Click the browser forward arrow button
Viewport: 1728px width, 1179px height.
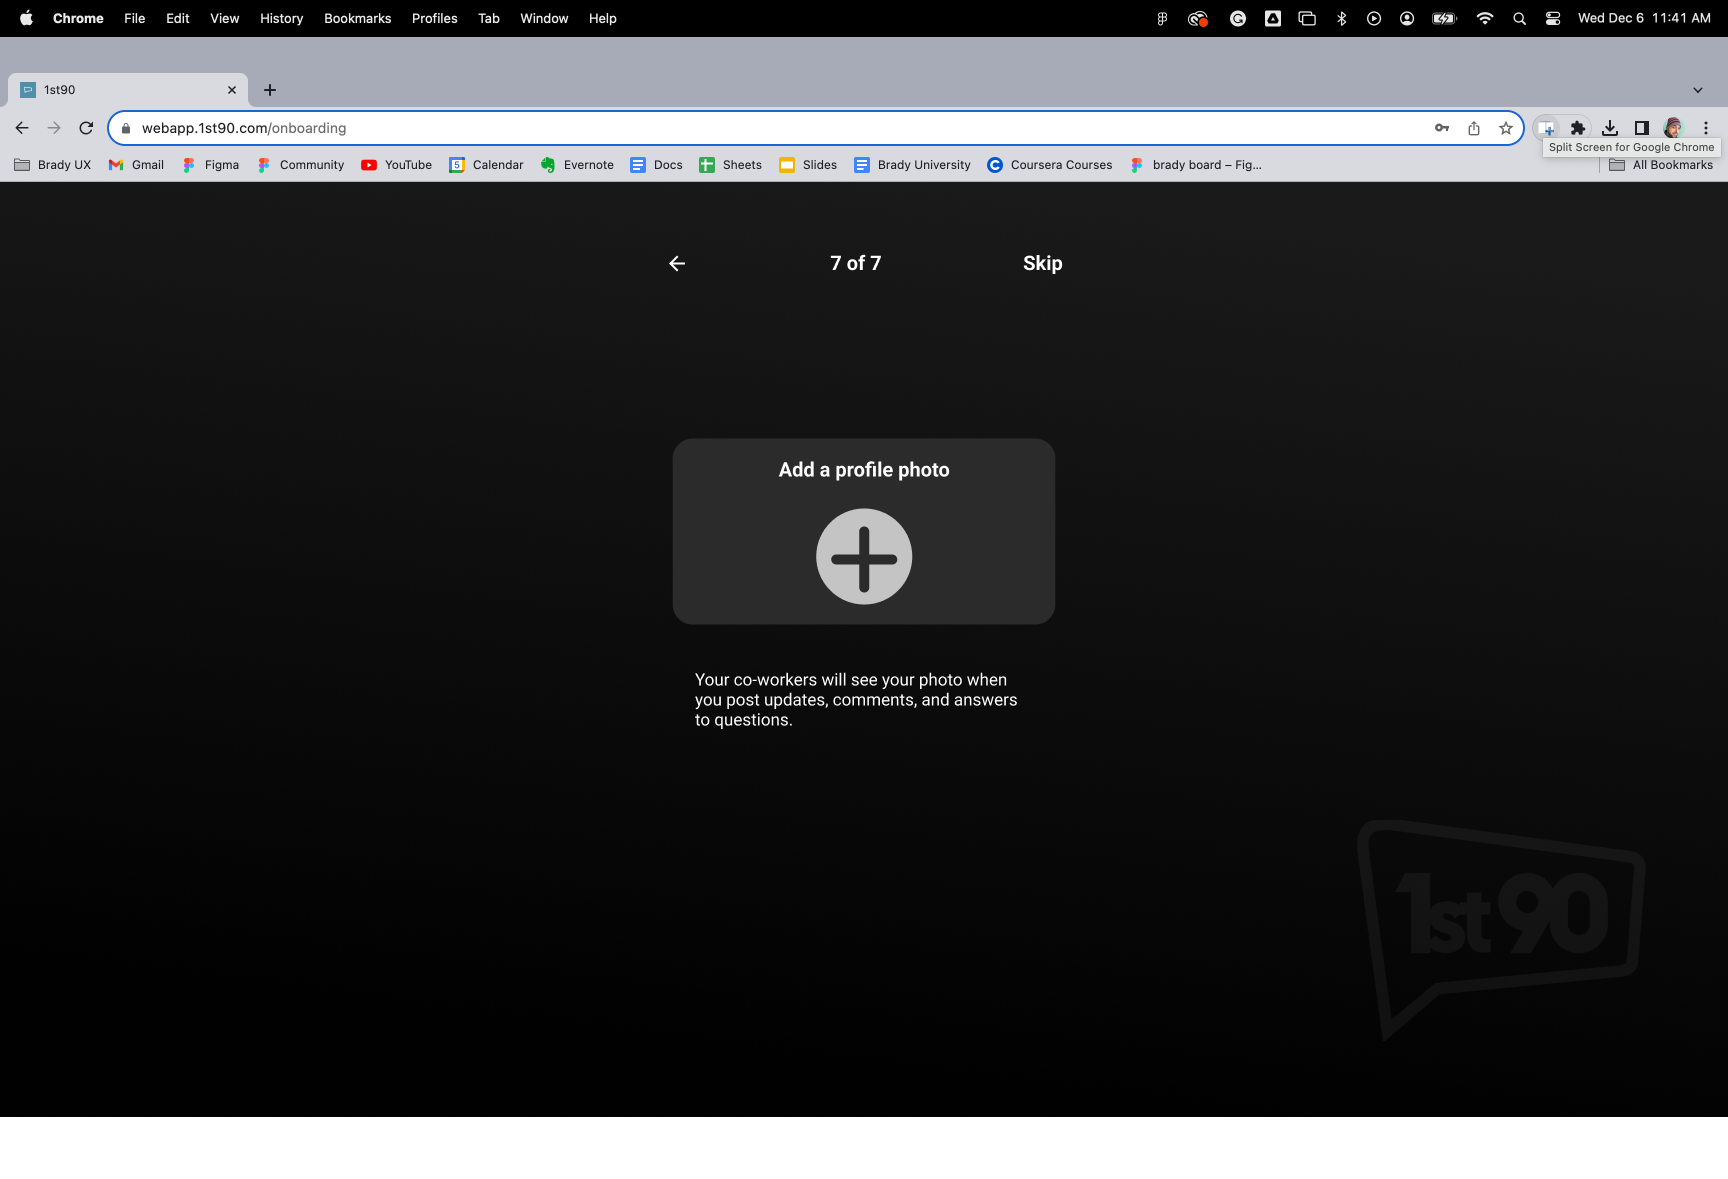pyautogui.click(x=54, y=128)
